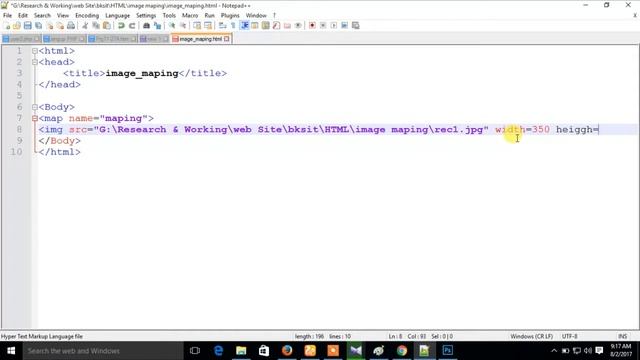Print the document using the printer icon

71,26
